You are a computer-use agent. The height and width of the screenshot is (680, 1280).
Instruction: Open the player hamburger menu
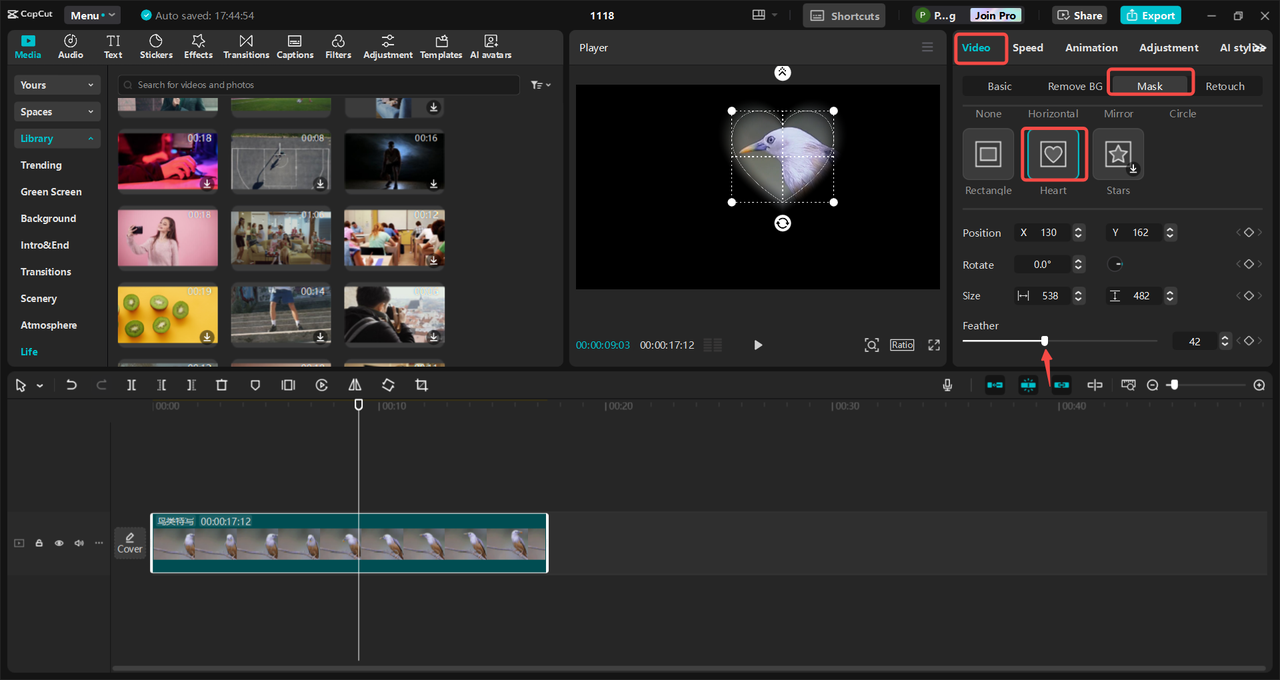(927, 47)
